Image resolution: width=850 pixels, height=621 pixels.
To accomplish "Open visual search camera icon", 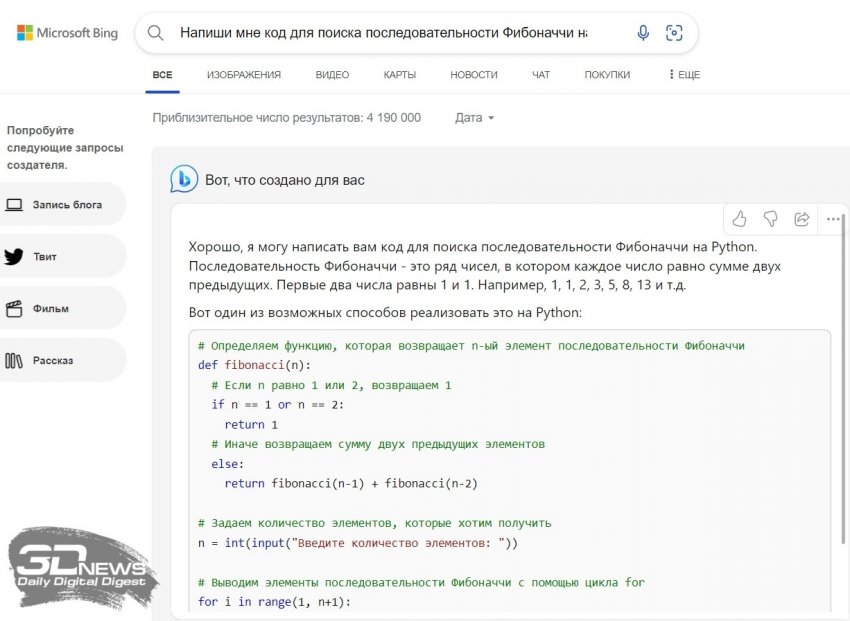I will pos(674,33).
